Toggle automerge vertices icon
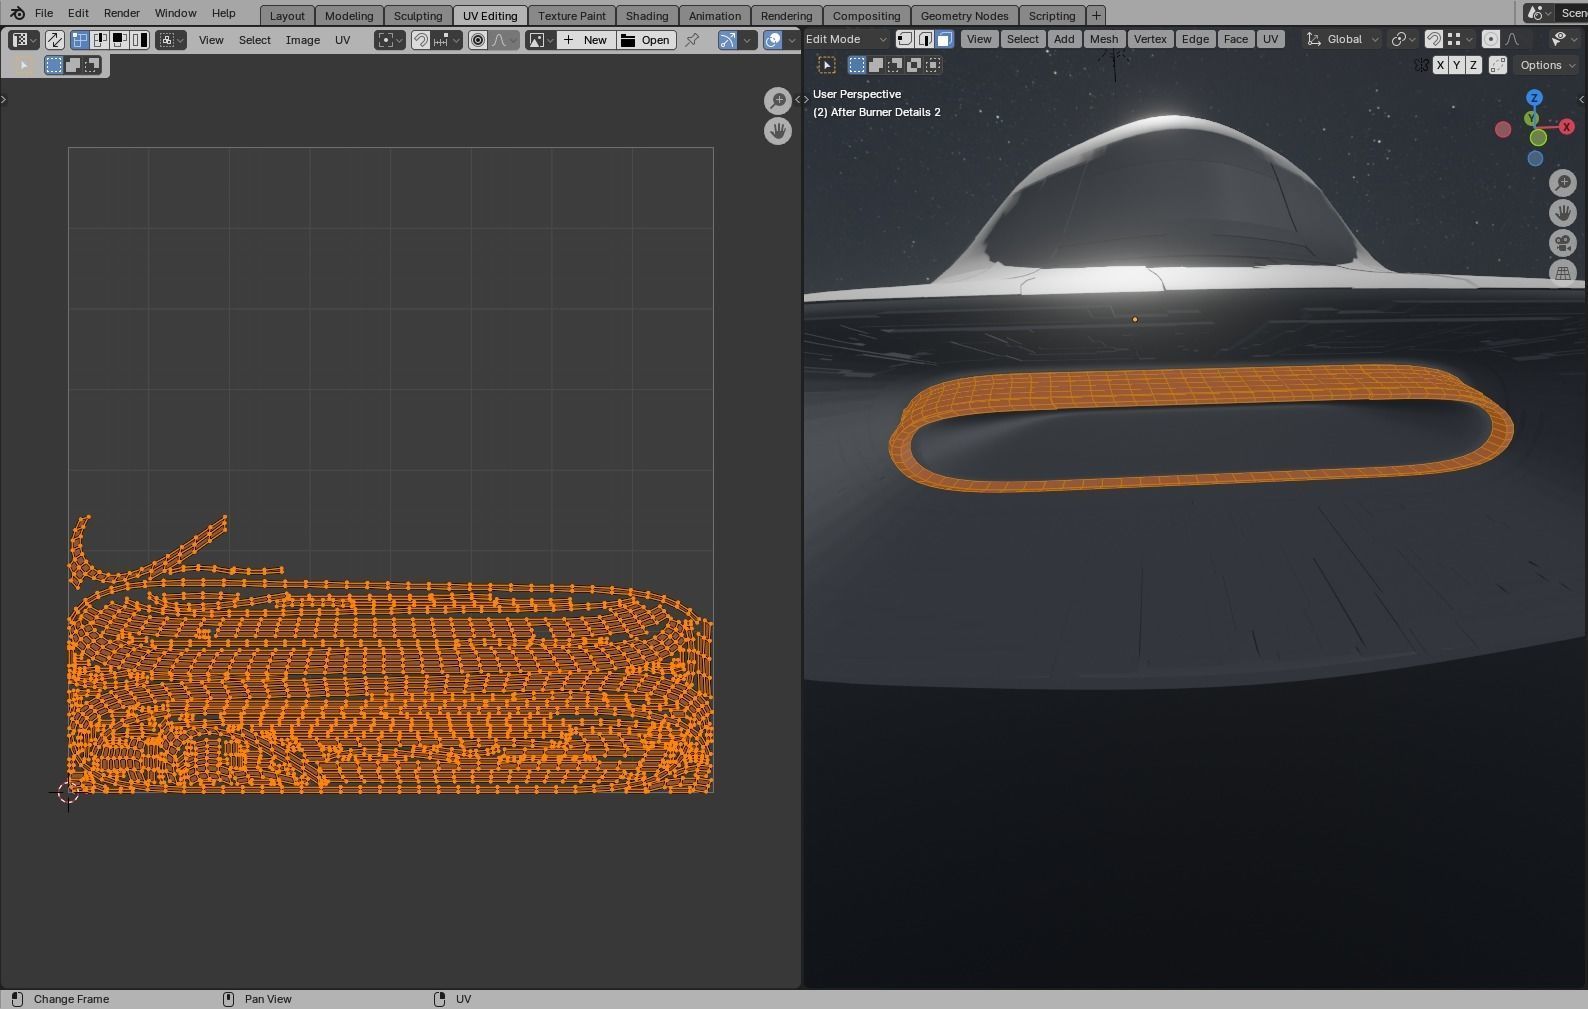Screen dimensions: 1588x1009 [x=1498, y=65]
